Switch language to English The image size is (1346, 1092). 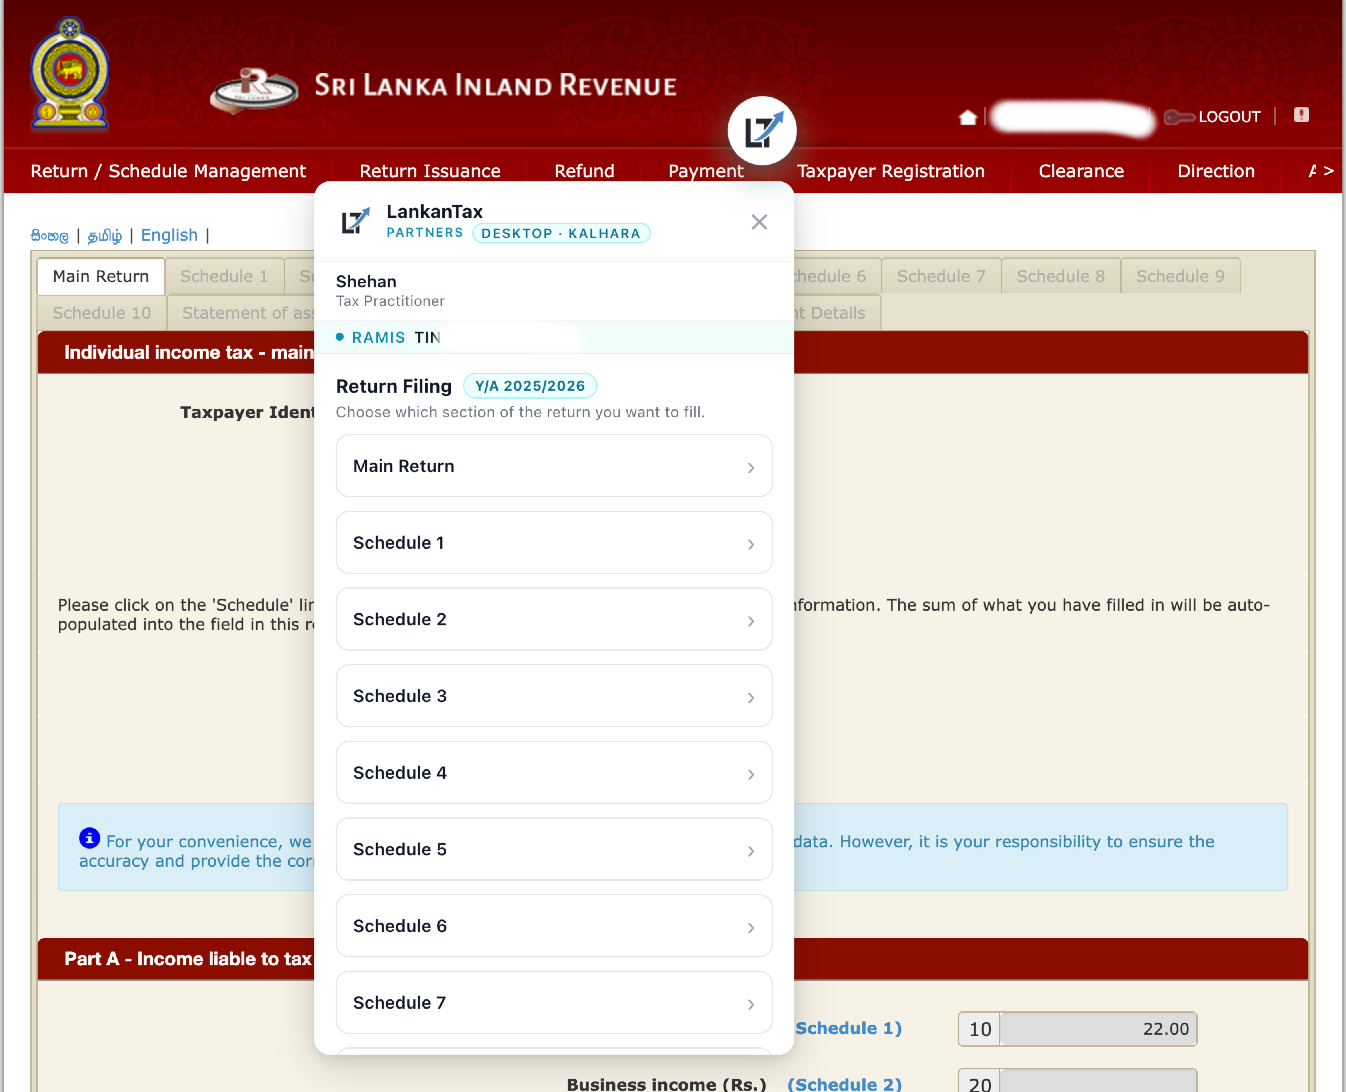pyautogui.click(x=169, y=235)
